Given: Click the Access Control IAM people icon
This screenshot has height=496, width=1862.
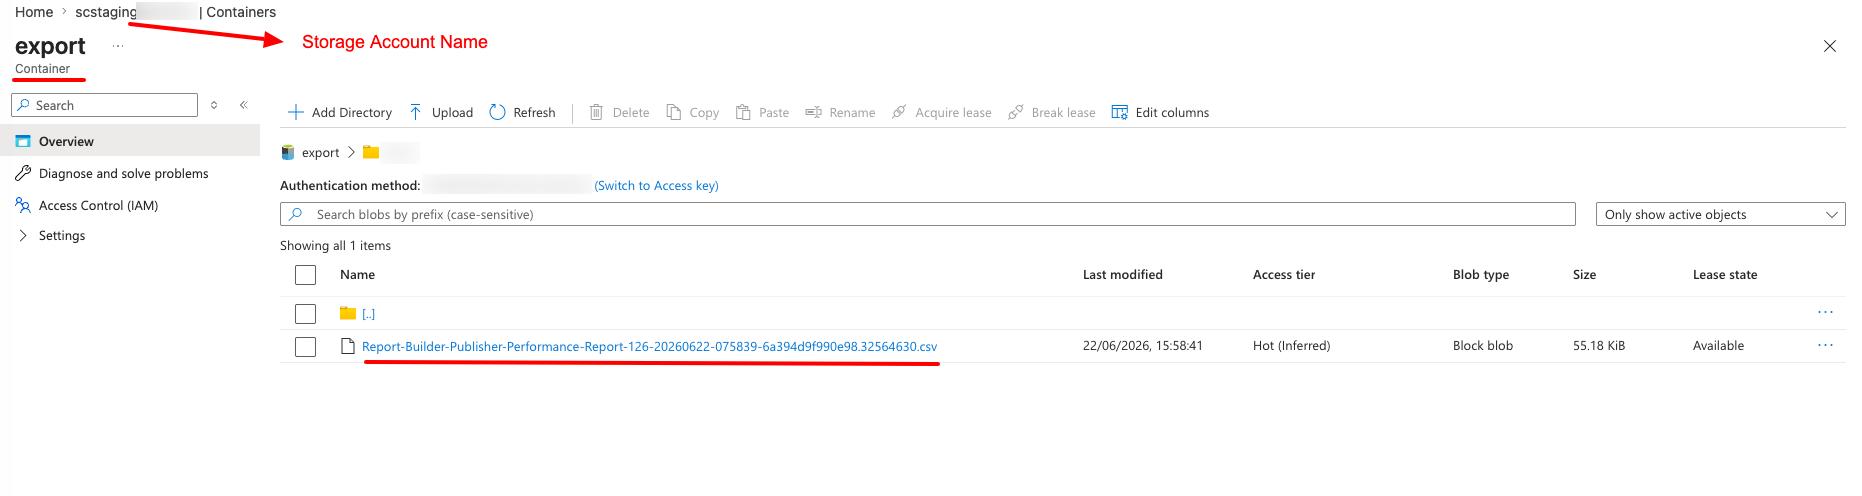Looking at the screenshot, I should (x=23, y=205).
